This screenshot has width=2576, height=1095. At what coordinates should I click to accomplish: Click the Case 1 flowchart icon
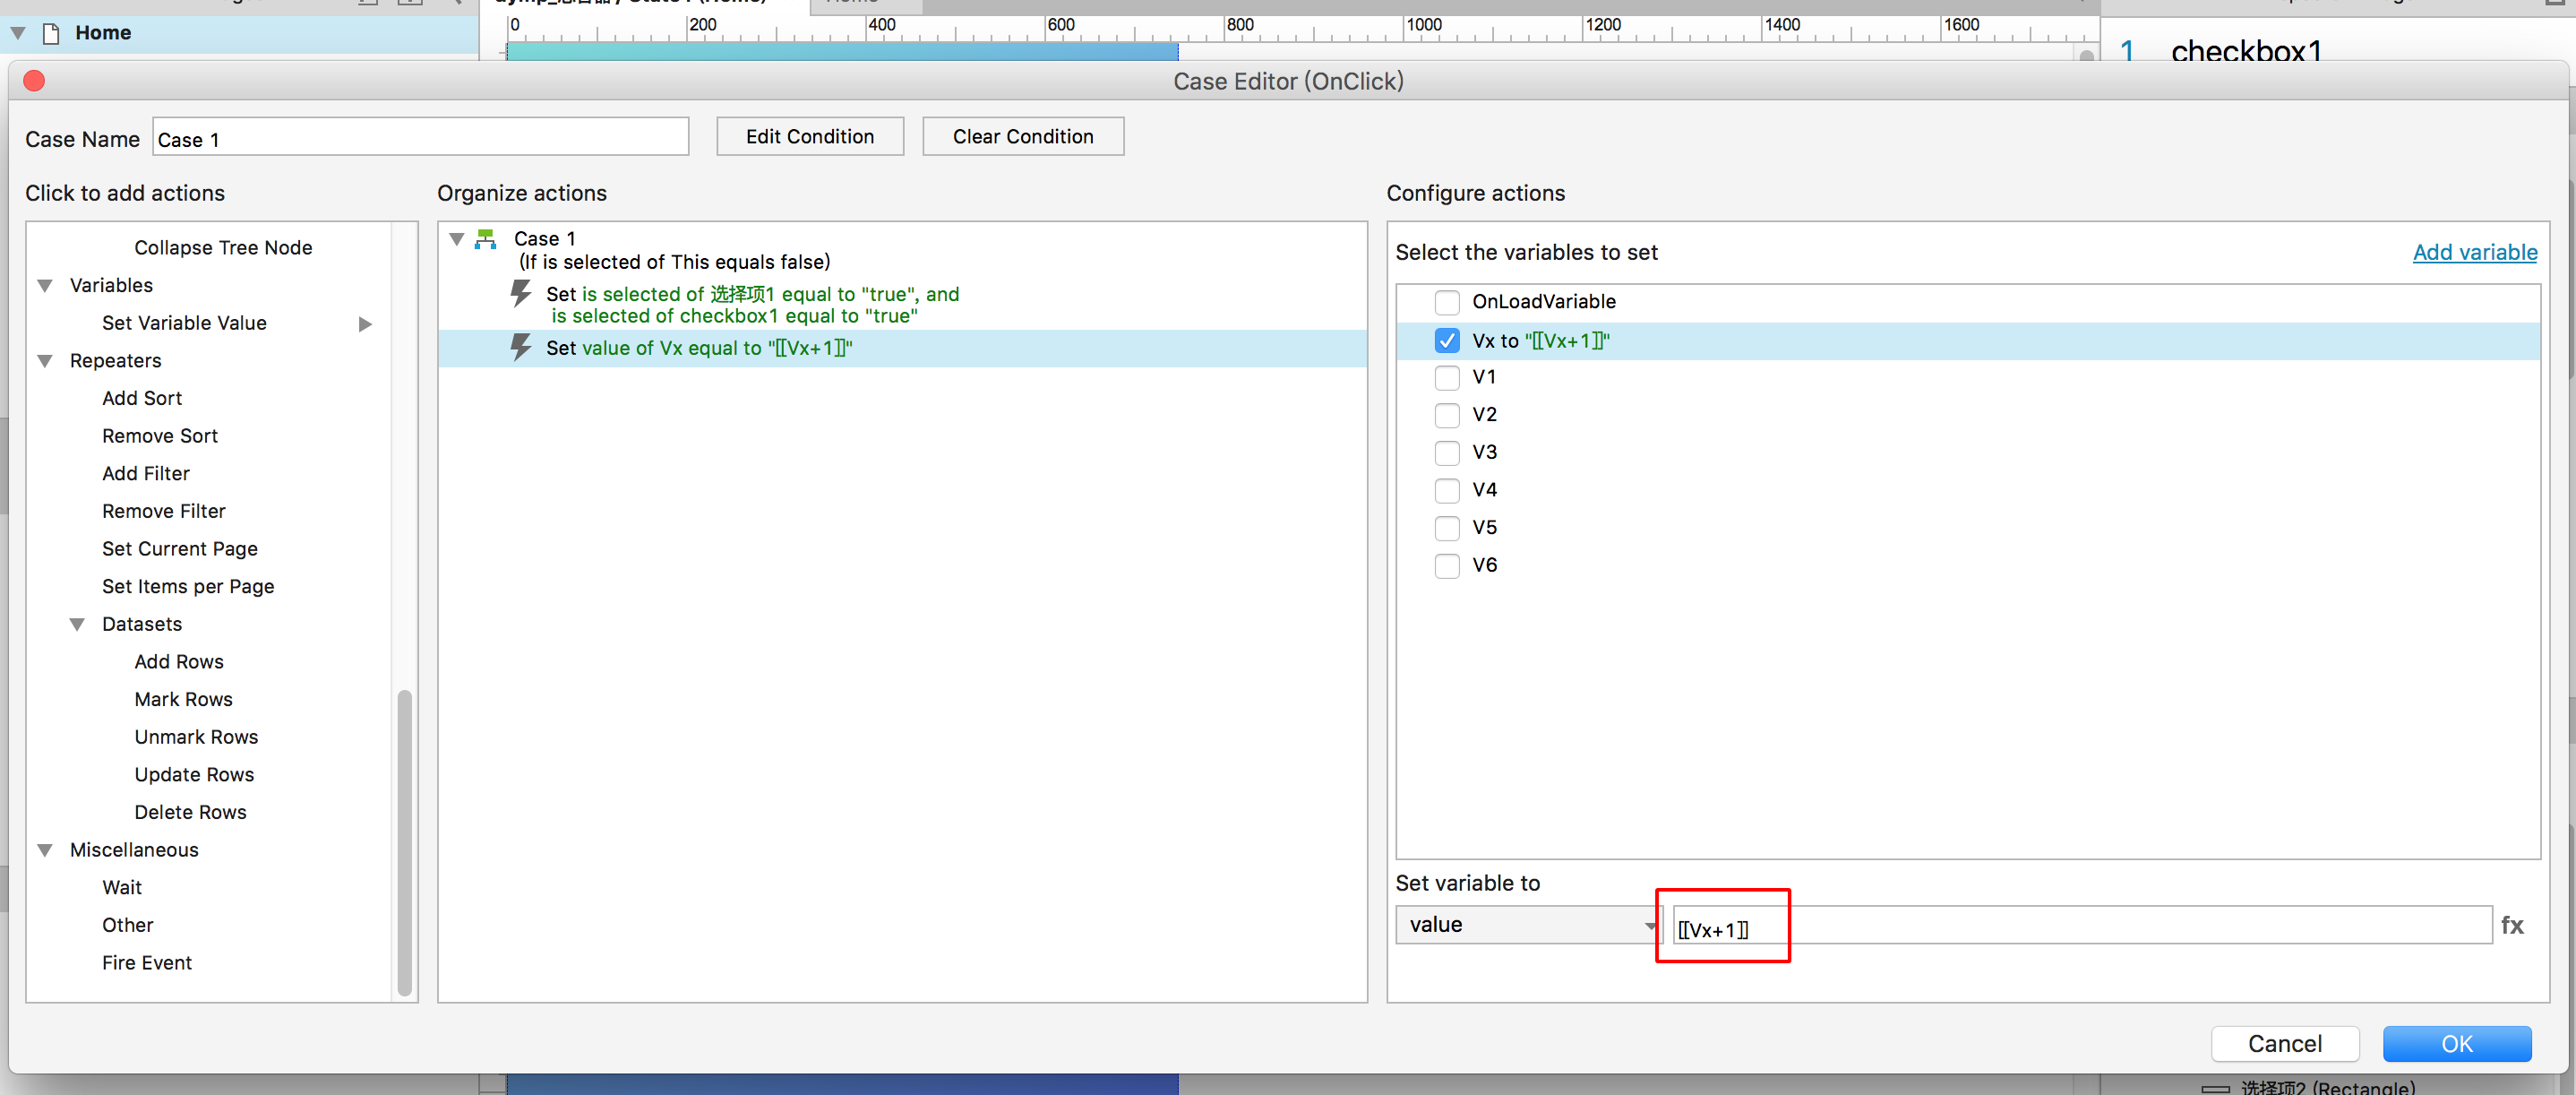[486, 239]
